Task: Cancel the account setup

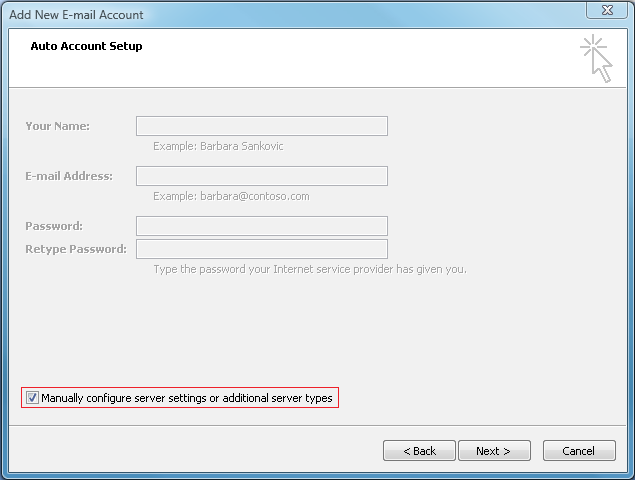Action: pos(578,451)
